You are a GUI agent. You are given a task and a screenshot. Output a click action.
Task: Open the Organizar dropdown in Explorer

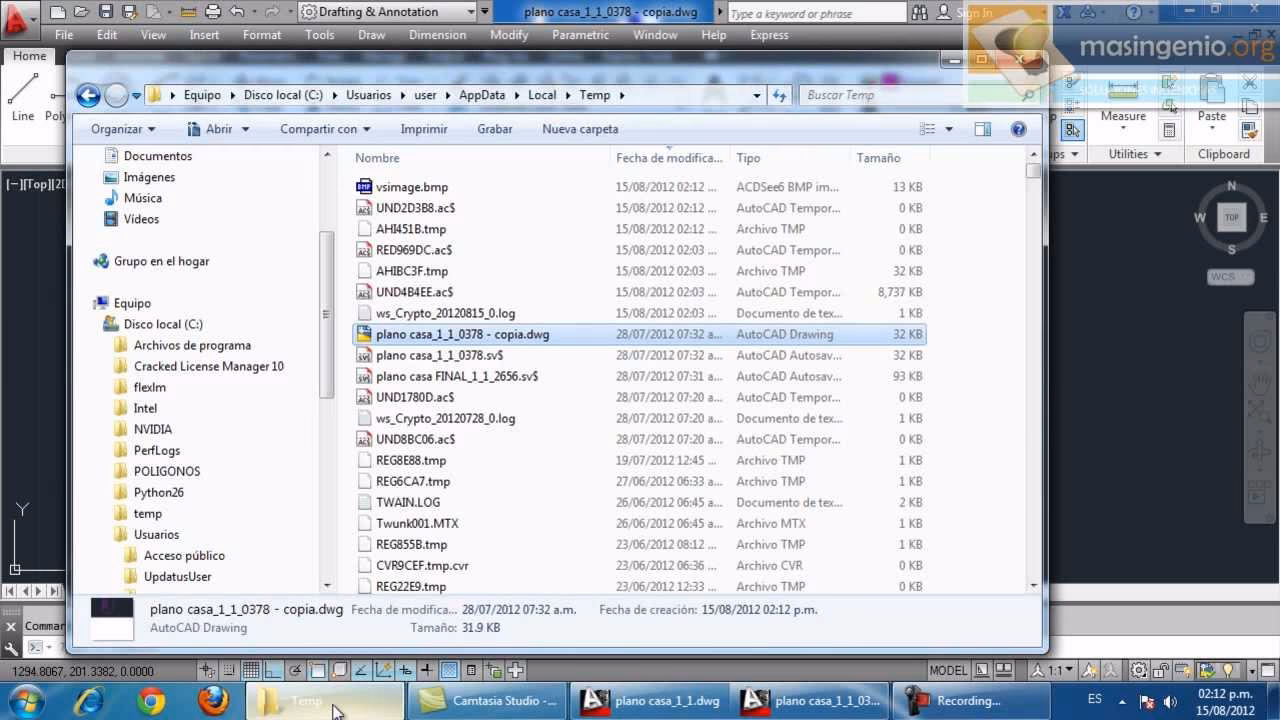coord(121,129)
